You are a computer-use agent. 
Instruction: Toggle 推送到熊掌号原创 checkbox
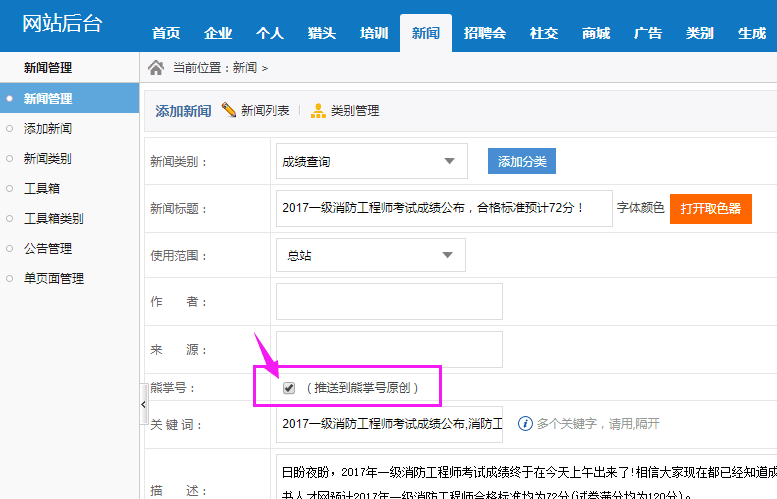(x=289, y=388)
